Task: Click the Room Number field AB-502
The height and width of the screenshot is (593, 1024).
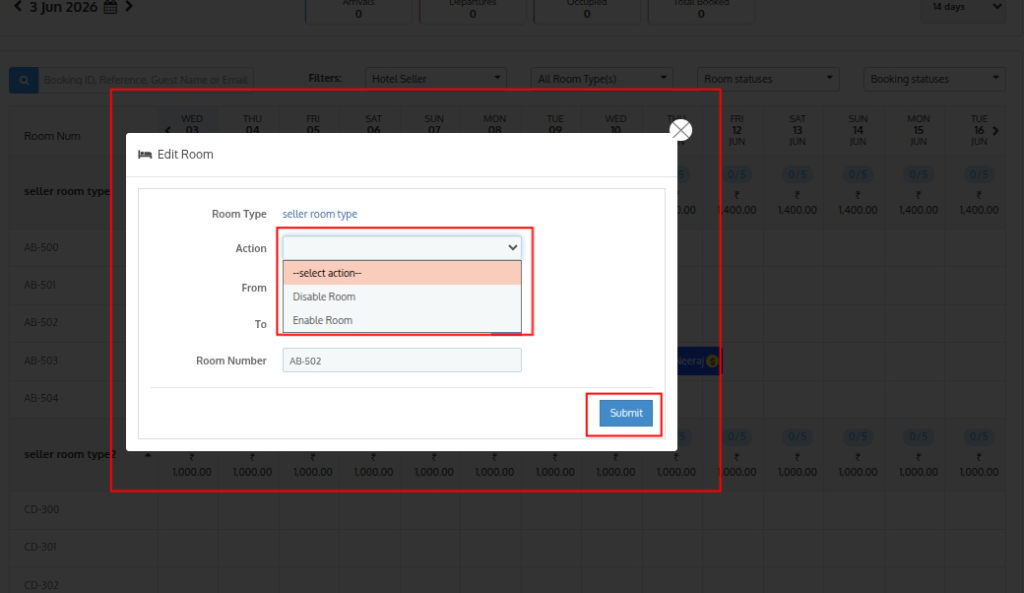Action: (402, 361)
